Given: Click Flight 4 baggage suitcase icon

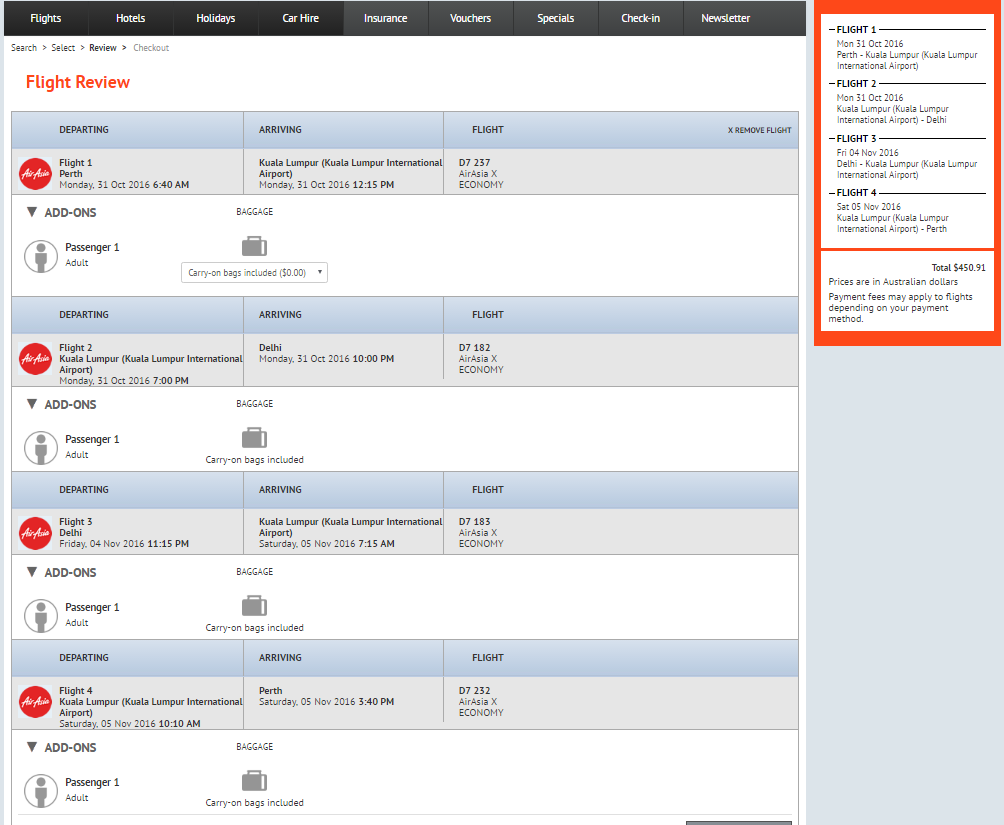Looking at the screenshot, I should [254, 781].
